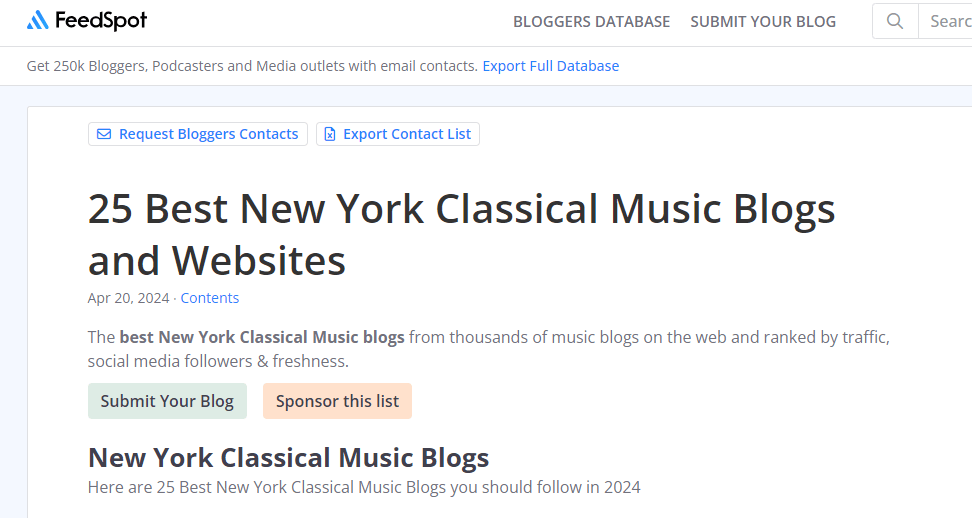Click the bold "best New York Classical Music blogs" text
The image size is (972, 518).
click(262, 337)
